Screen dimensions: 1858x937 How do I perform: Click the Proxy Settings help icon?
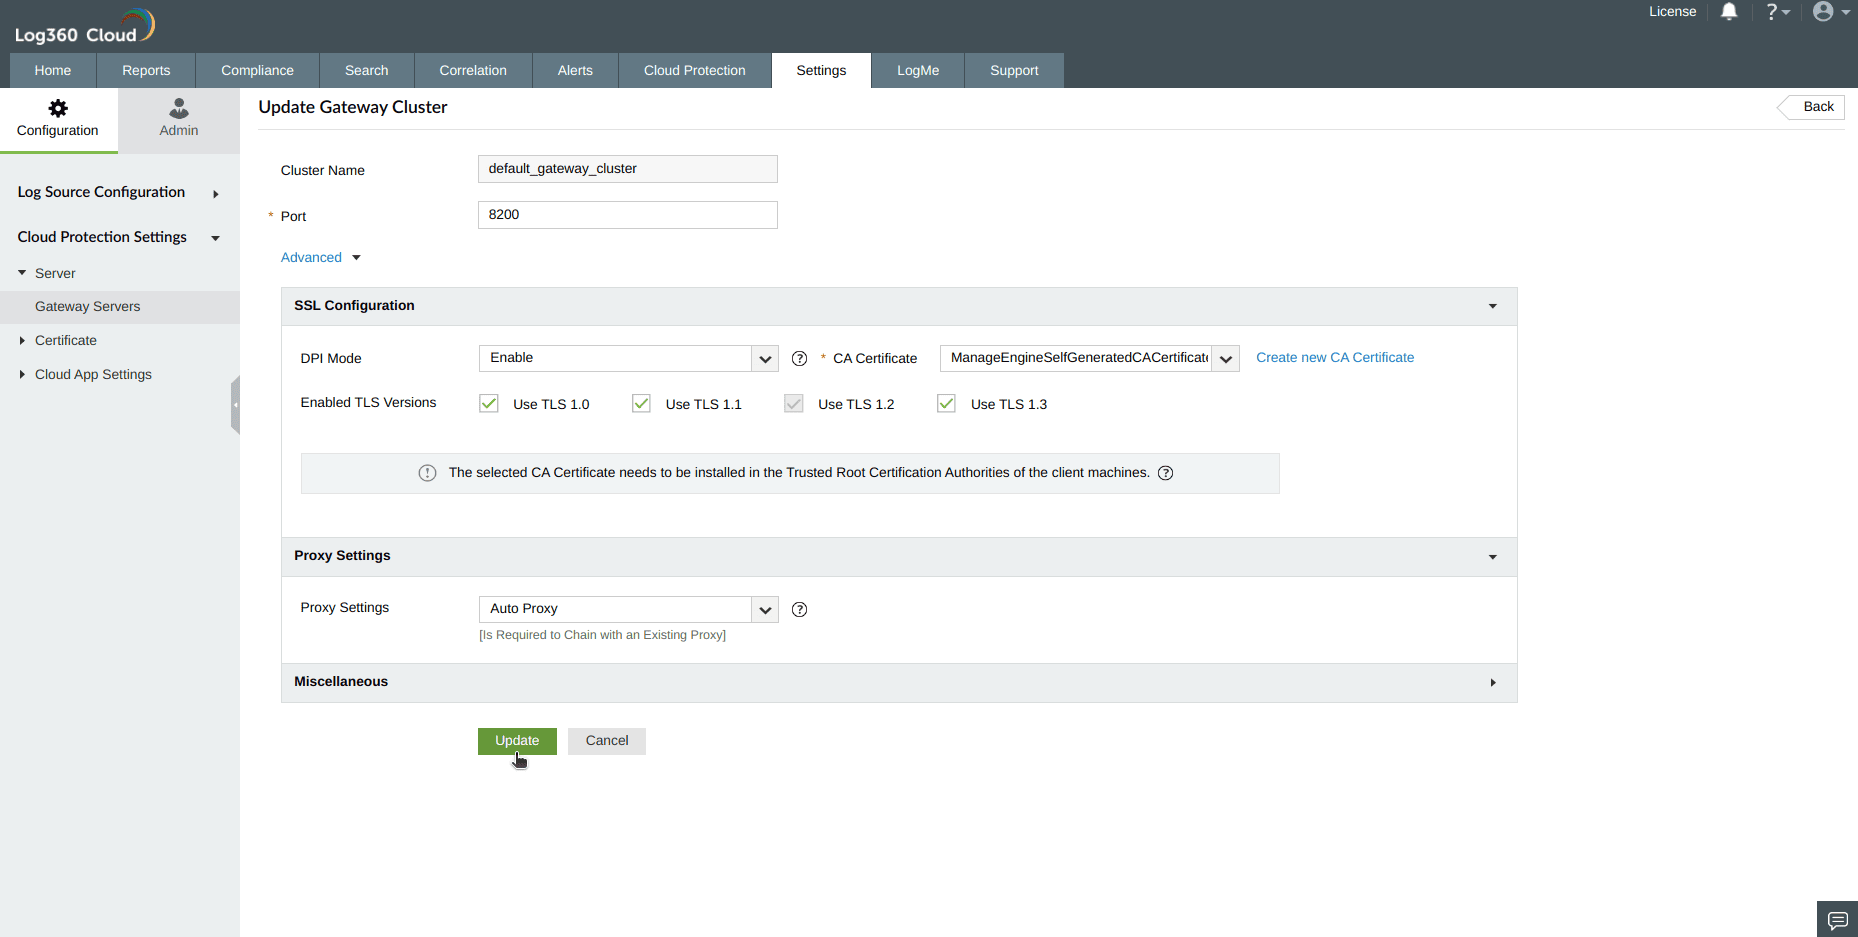[799, 609]
